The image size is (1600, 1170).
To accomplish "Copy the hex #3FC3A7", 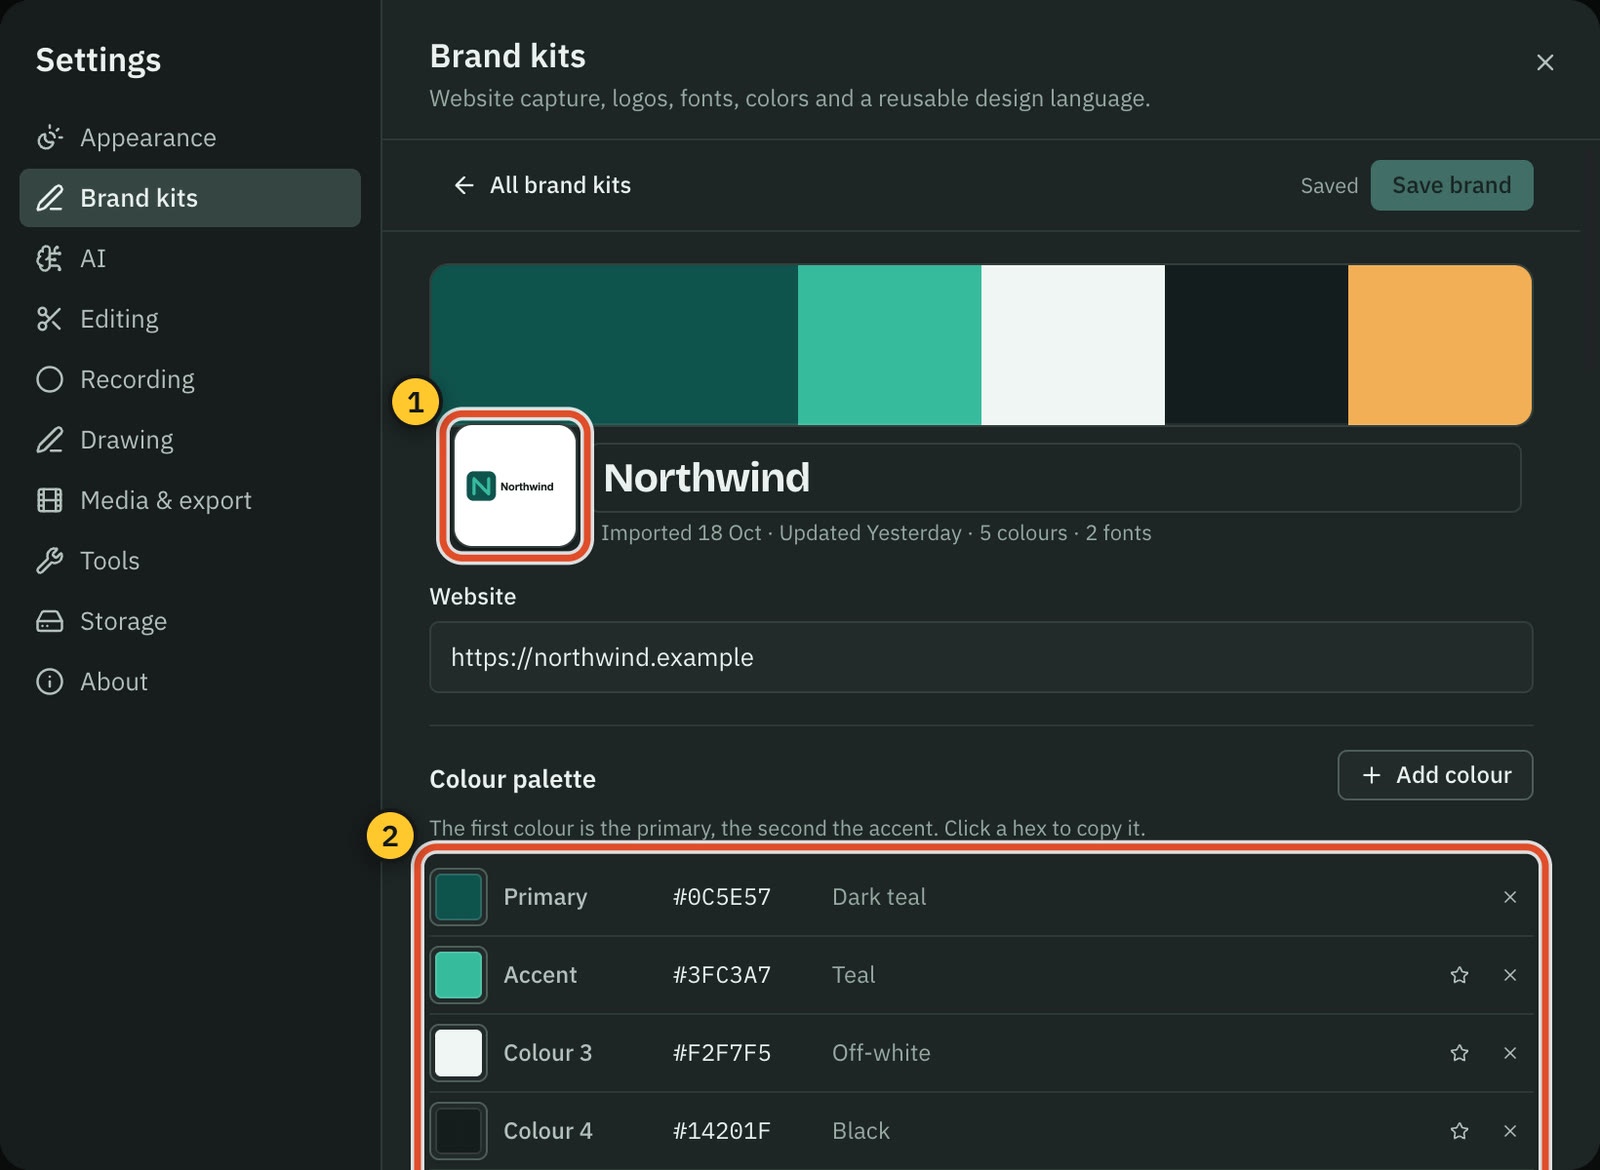I will coord(722,975).
